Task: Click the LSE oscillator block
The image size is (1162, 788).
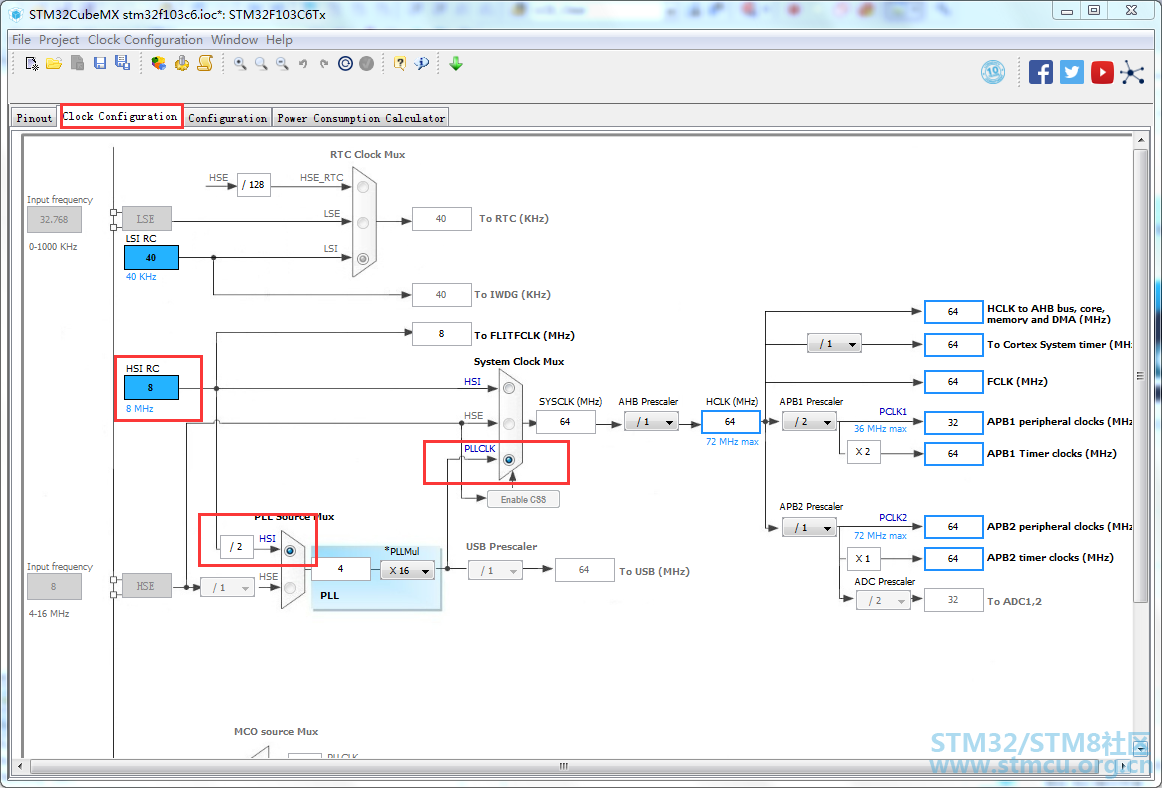Action: point(147,219)
